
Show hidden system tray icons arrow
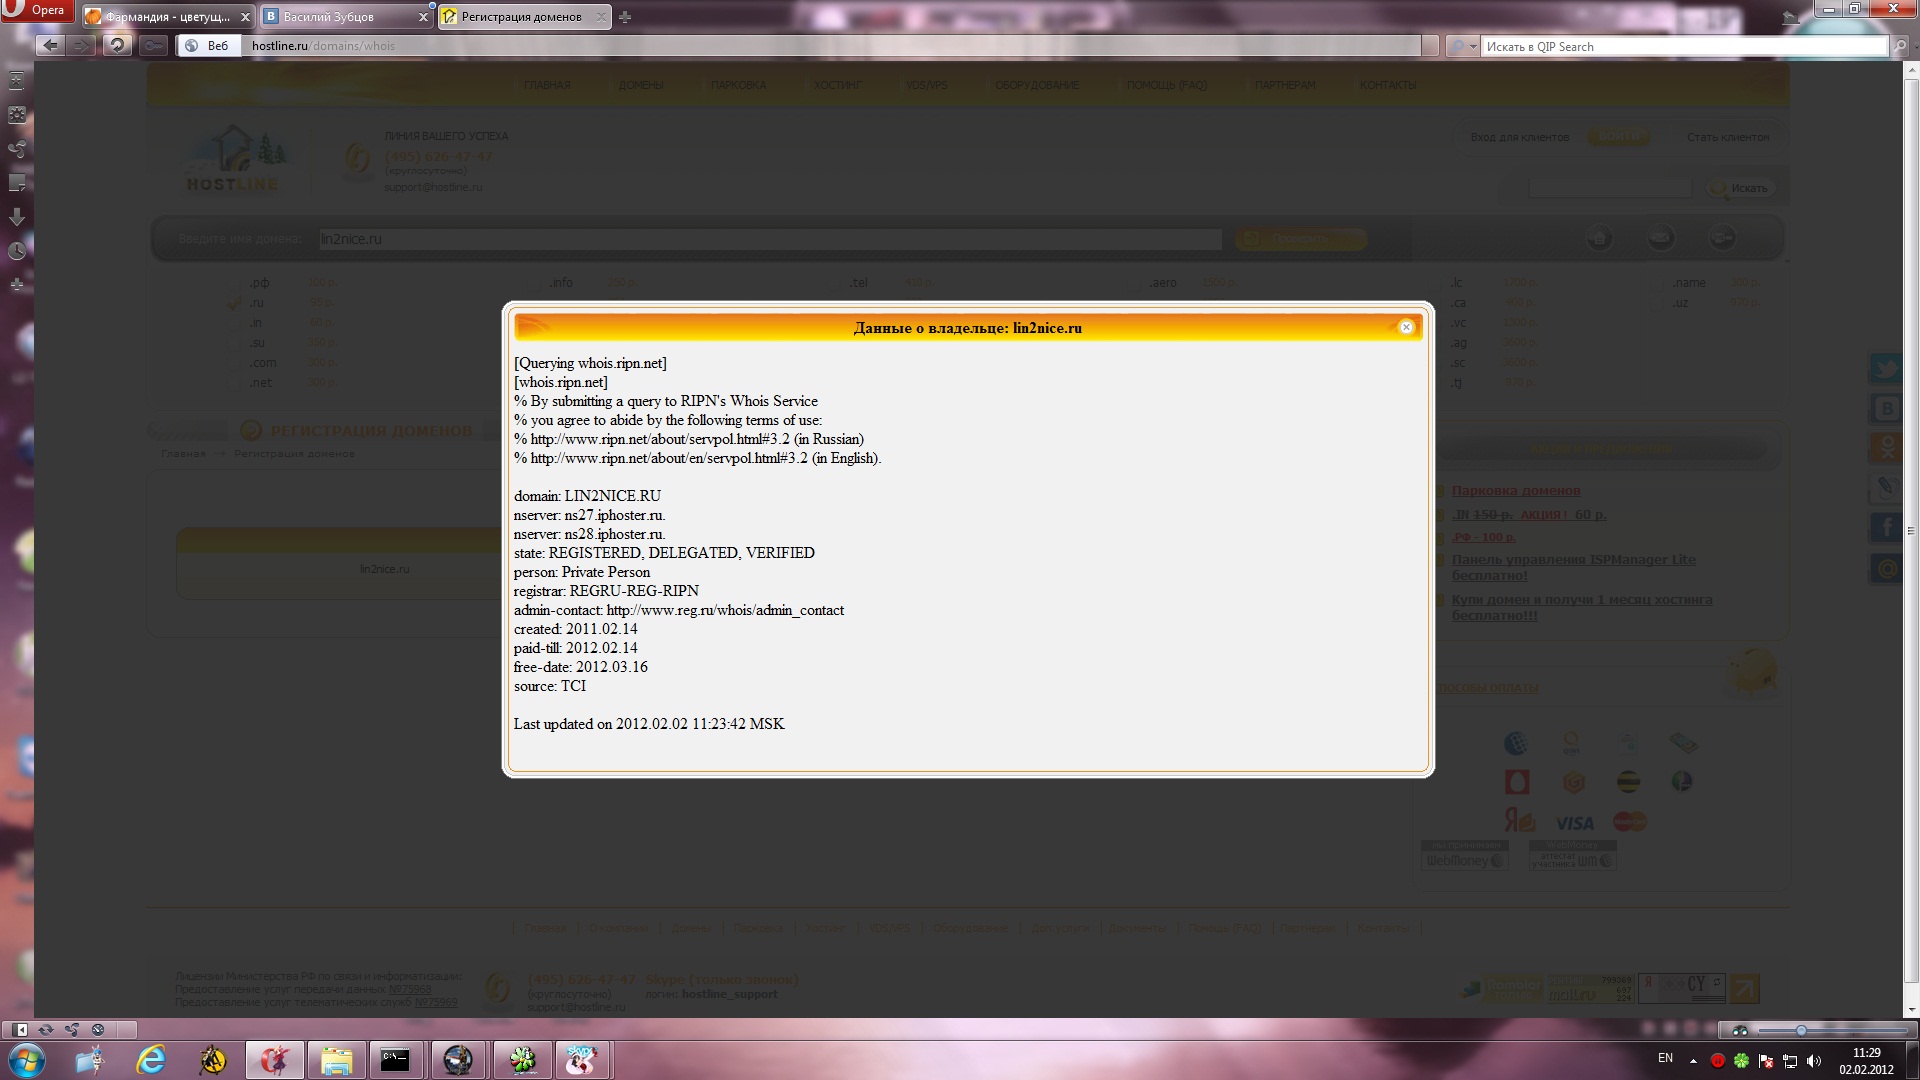coord(1693,1060)
